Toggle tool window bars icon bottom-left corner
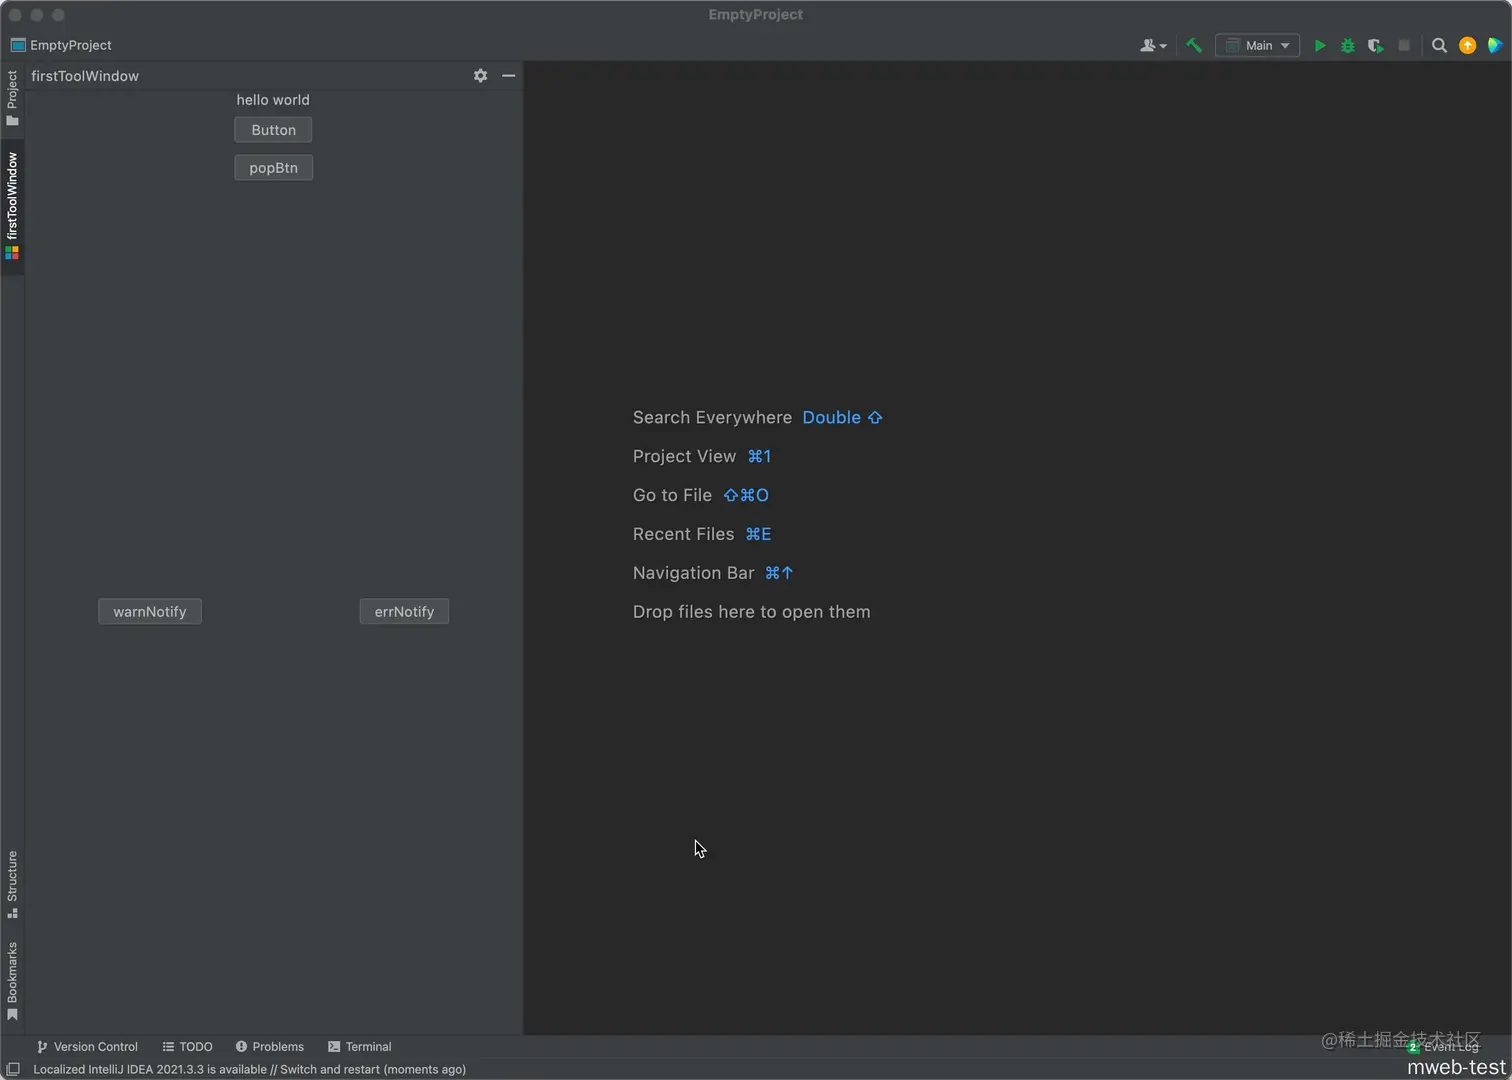 pyautogui.click(x=13, y=1069)
